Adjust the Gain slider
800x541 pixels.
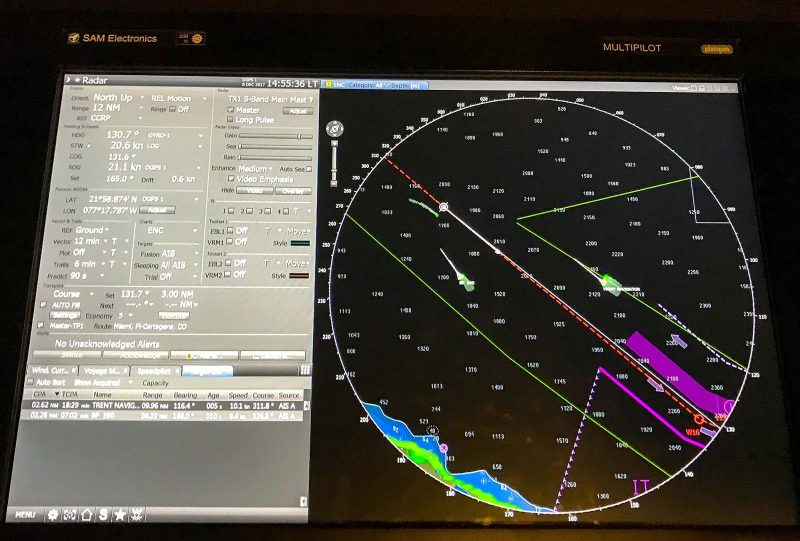(x=276, y=136)
